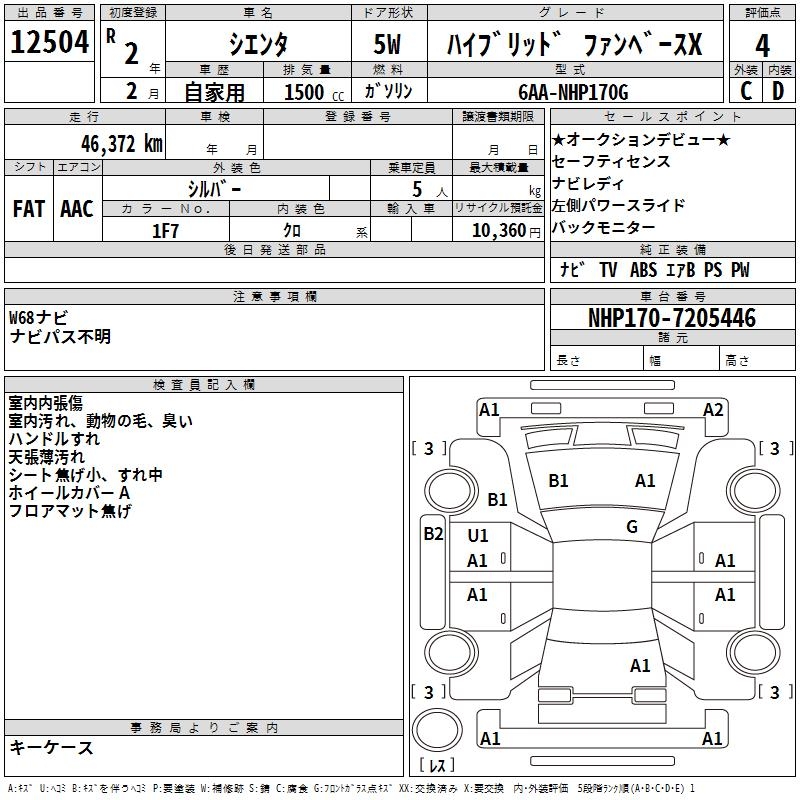Click the air conditioner value AAC

[77, 209]
